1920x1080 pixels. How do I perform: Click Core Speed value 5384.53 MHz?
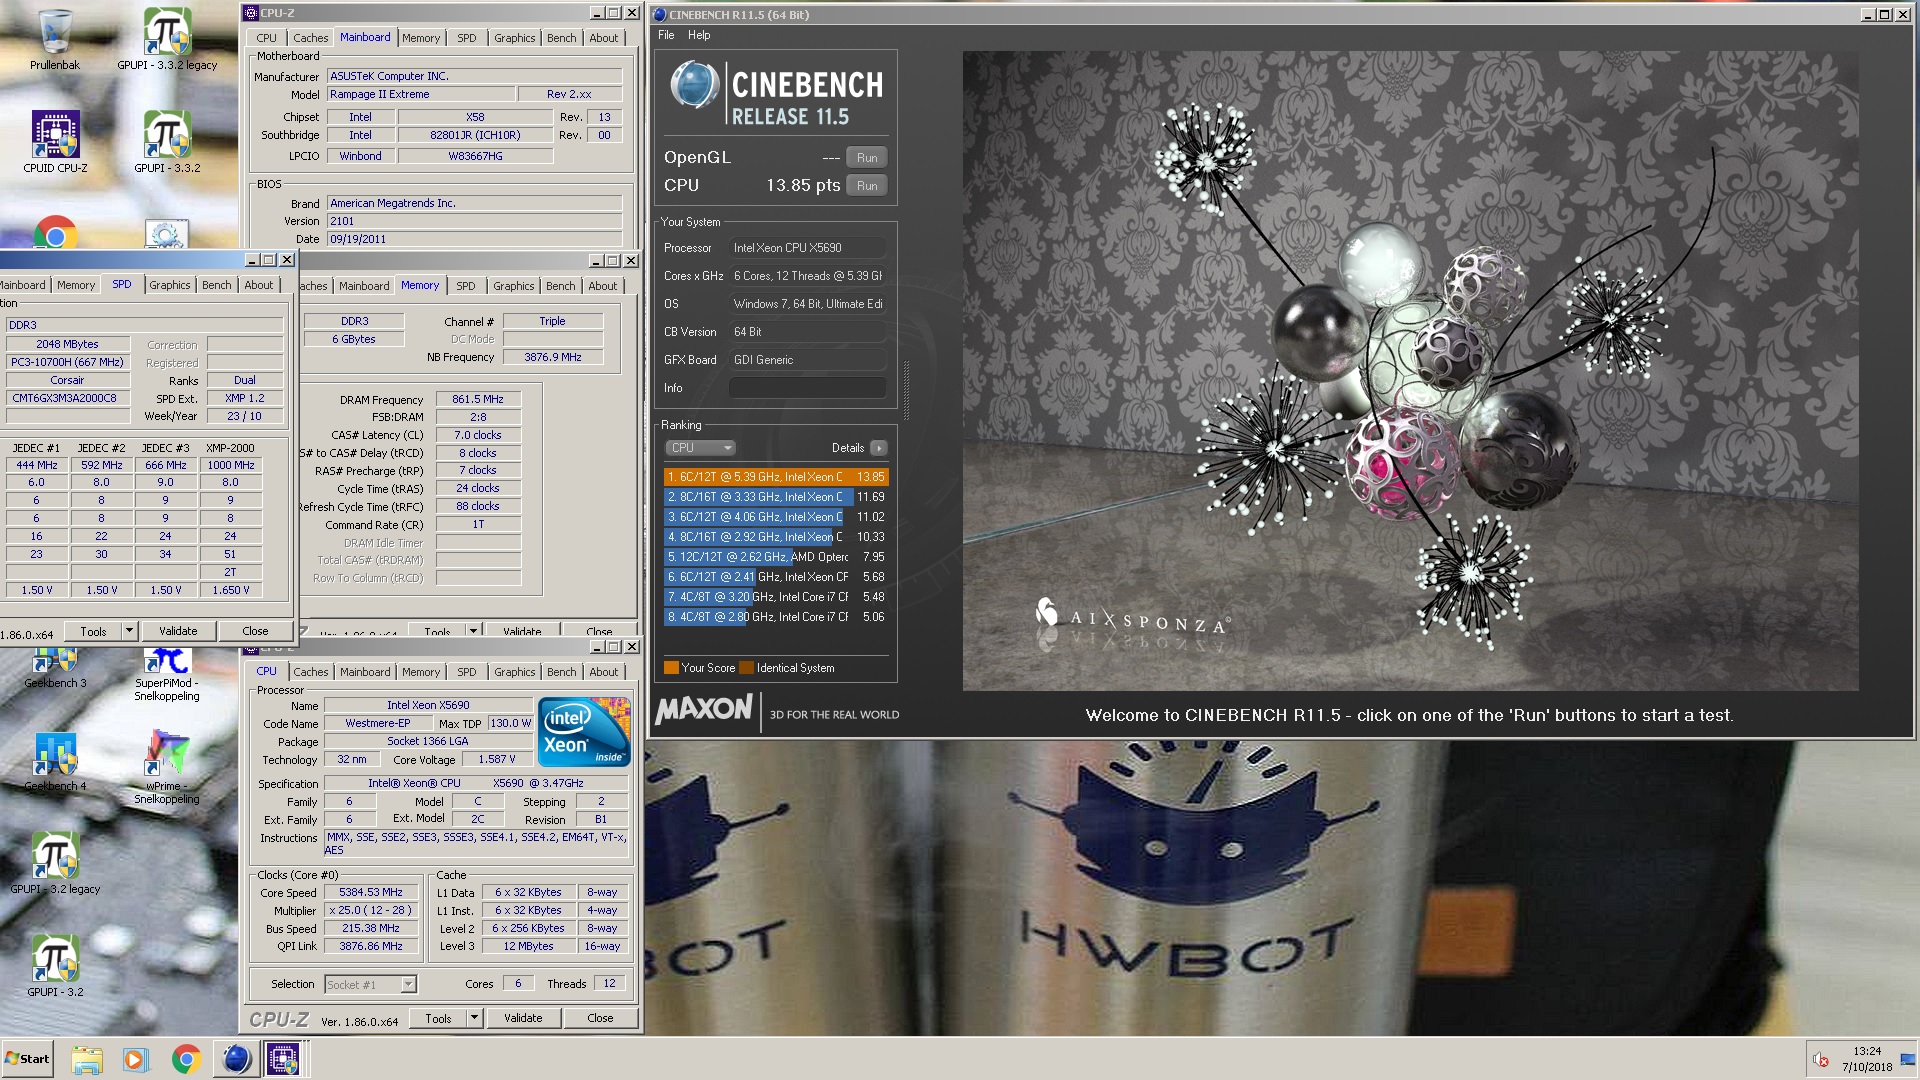tap(370, 893)
